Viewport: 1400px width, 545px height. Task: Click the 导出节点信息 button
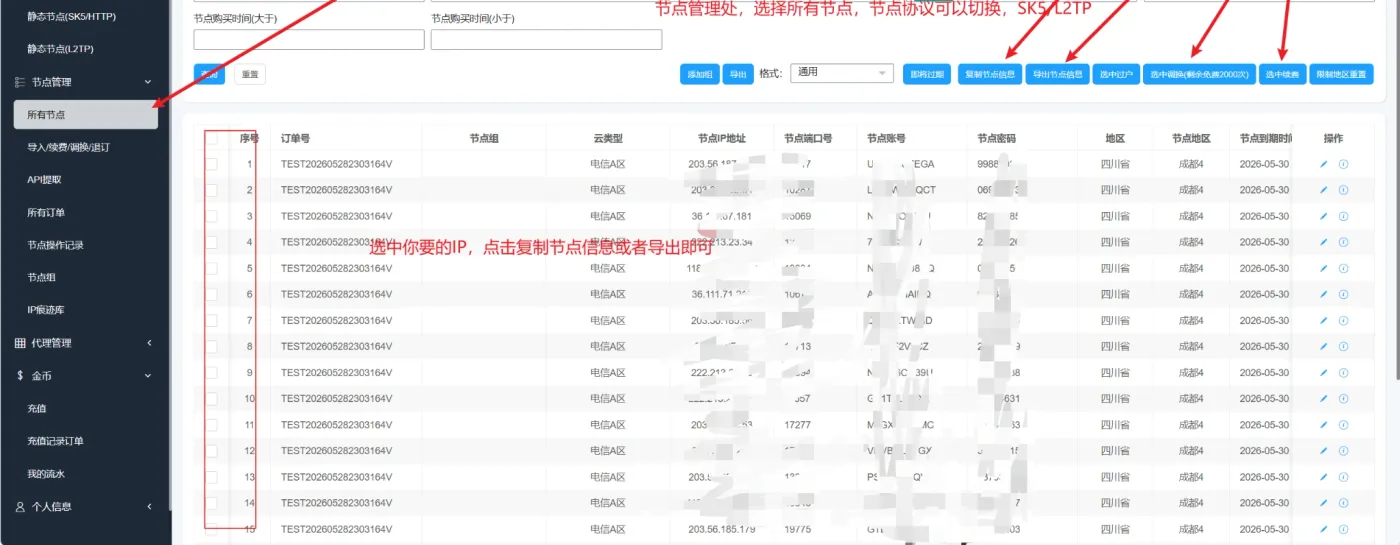tap(1057, 74)
